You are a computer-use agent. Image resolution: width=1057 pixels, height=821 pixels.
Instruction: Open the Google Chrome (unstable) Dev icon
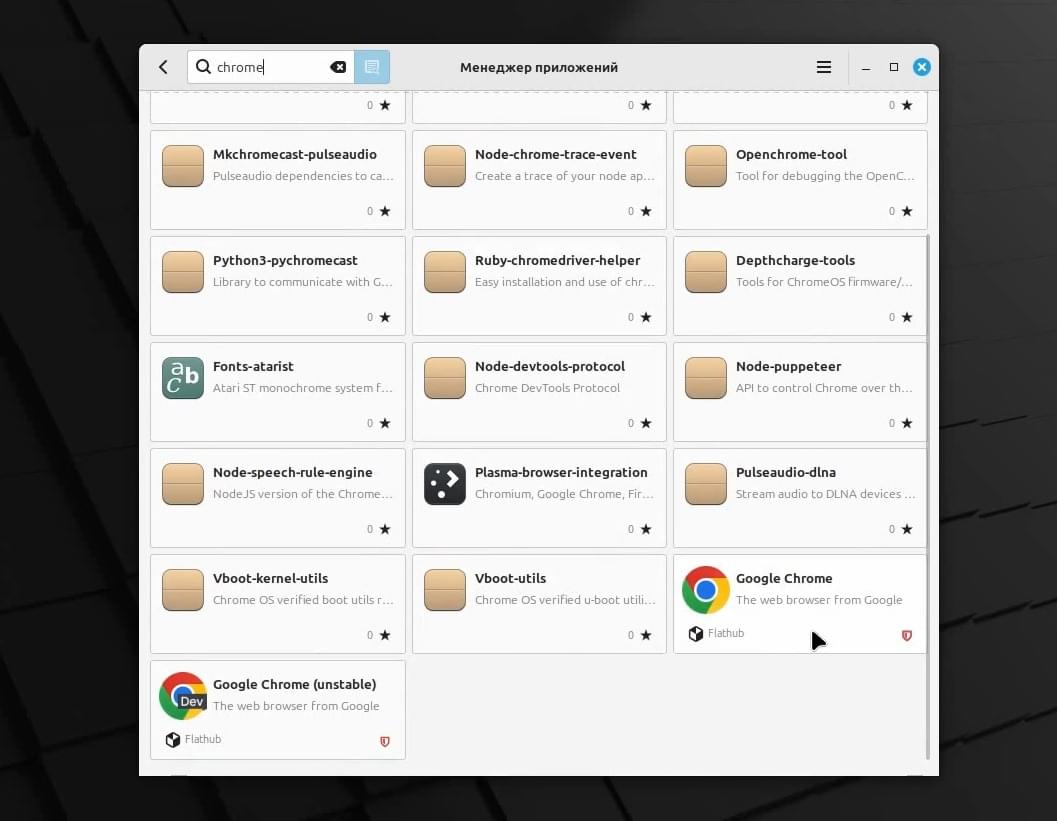183,696
